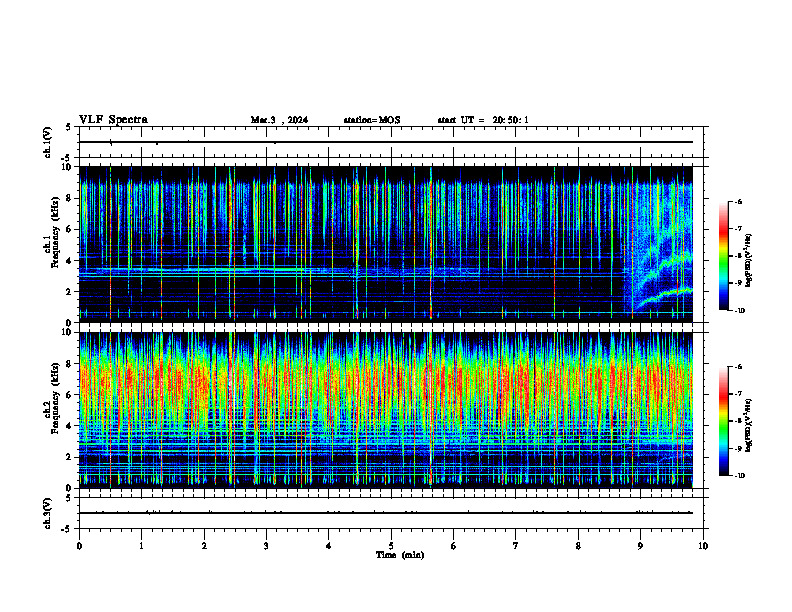Image resolution: width=792 pixels, height=612 pixels.
Task: Click the ch.1 spectrogram color scale bar
Action: tap(723, 256)
